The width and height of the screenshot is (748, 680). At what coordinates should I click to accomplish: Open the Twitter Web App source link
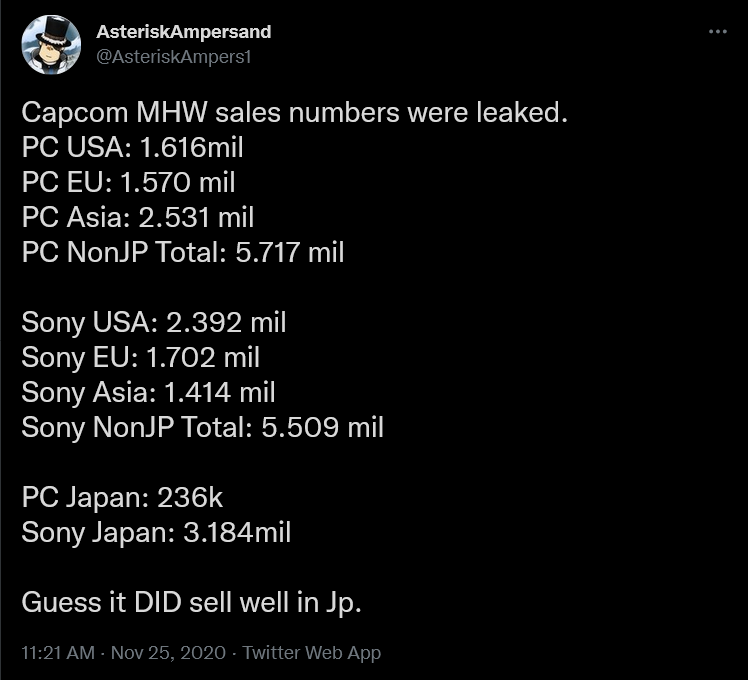pyautogui.click(x=312, y=652)
